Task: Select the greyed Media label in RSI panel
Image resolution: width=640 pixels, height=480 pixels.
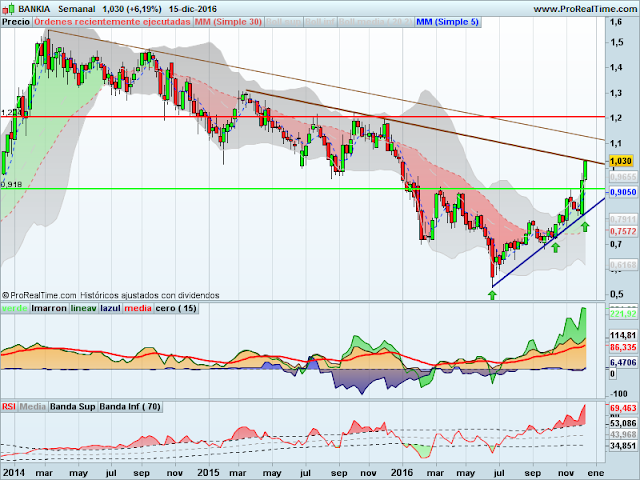Action: click(33, 407)
